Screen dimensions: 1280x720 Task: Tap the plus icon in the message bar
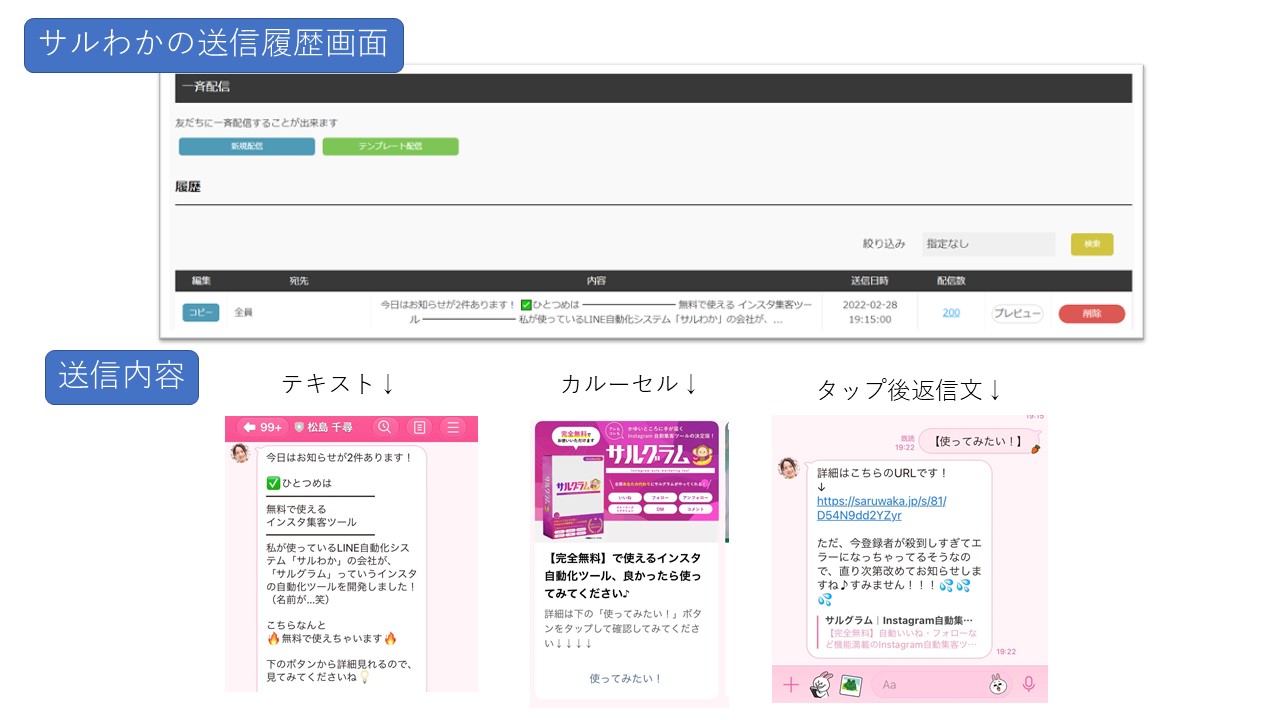[x=790, y=685]
